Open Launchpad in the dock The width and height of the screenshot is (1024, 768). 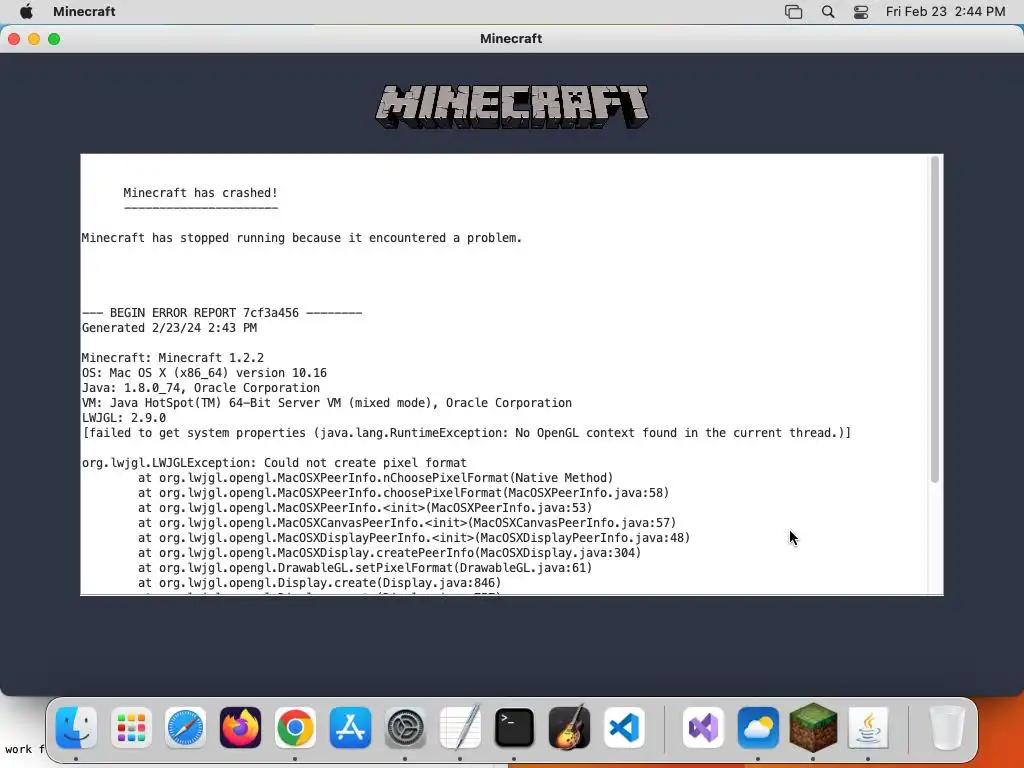[x=131, y=728]
